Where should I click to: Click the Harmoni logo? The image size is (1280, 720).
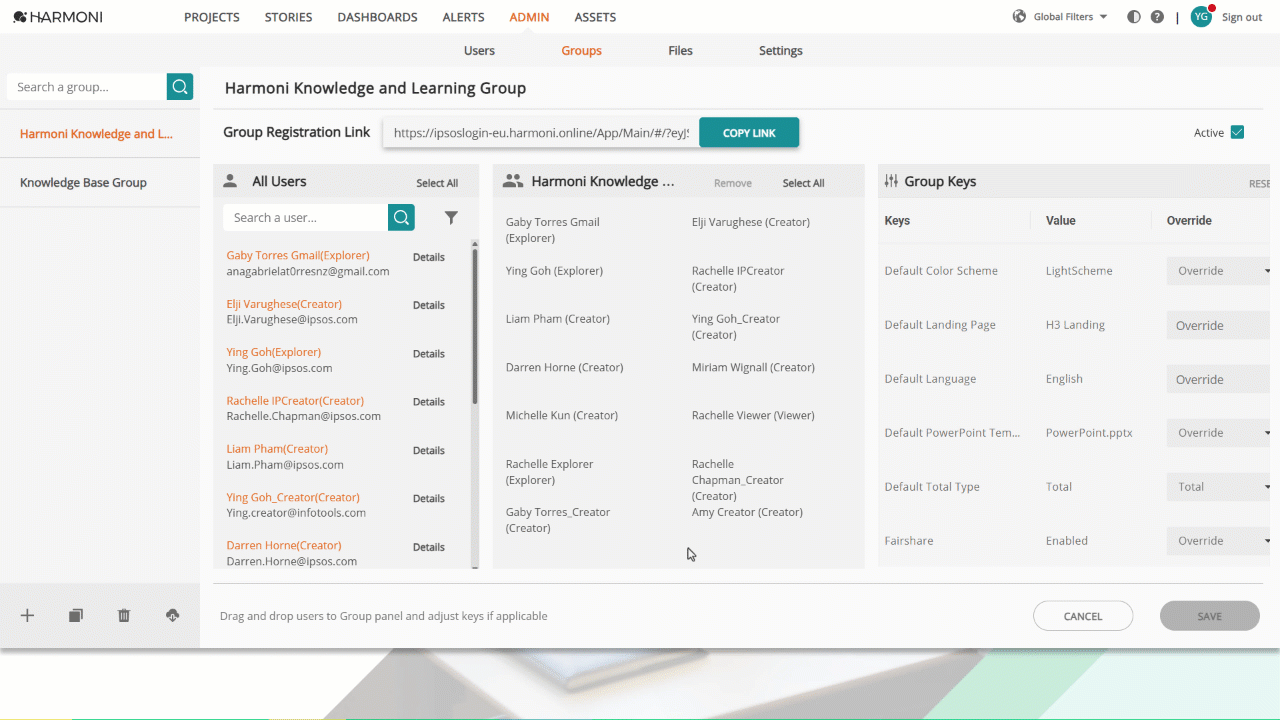pos(58,17)
